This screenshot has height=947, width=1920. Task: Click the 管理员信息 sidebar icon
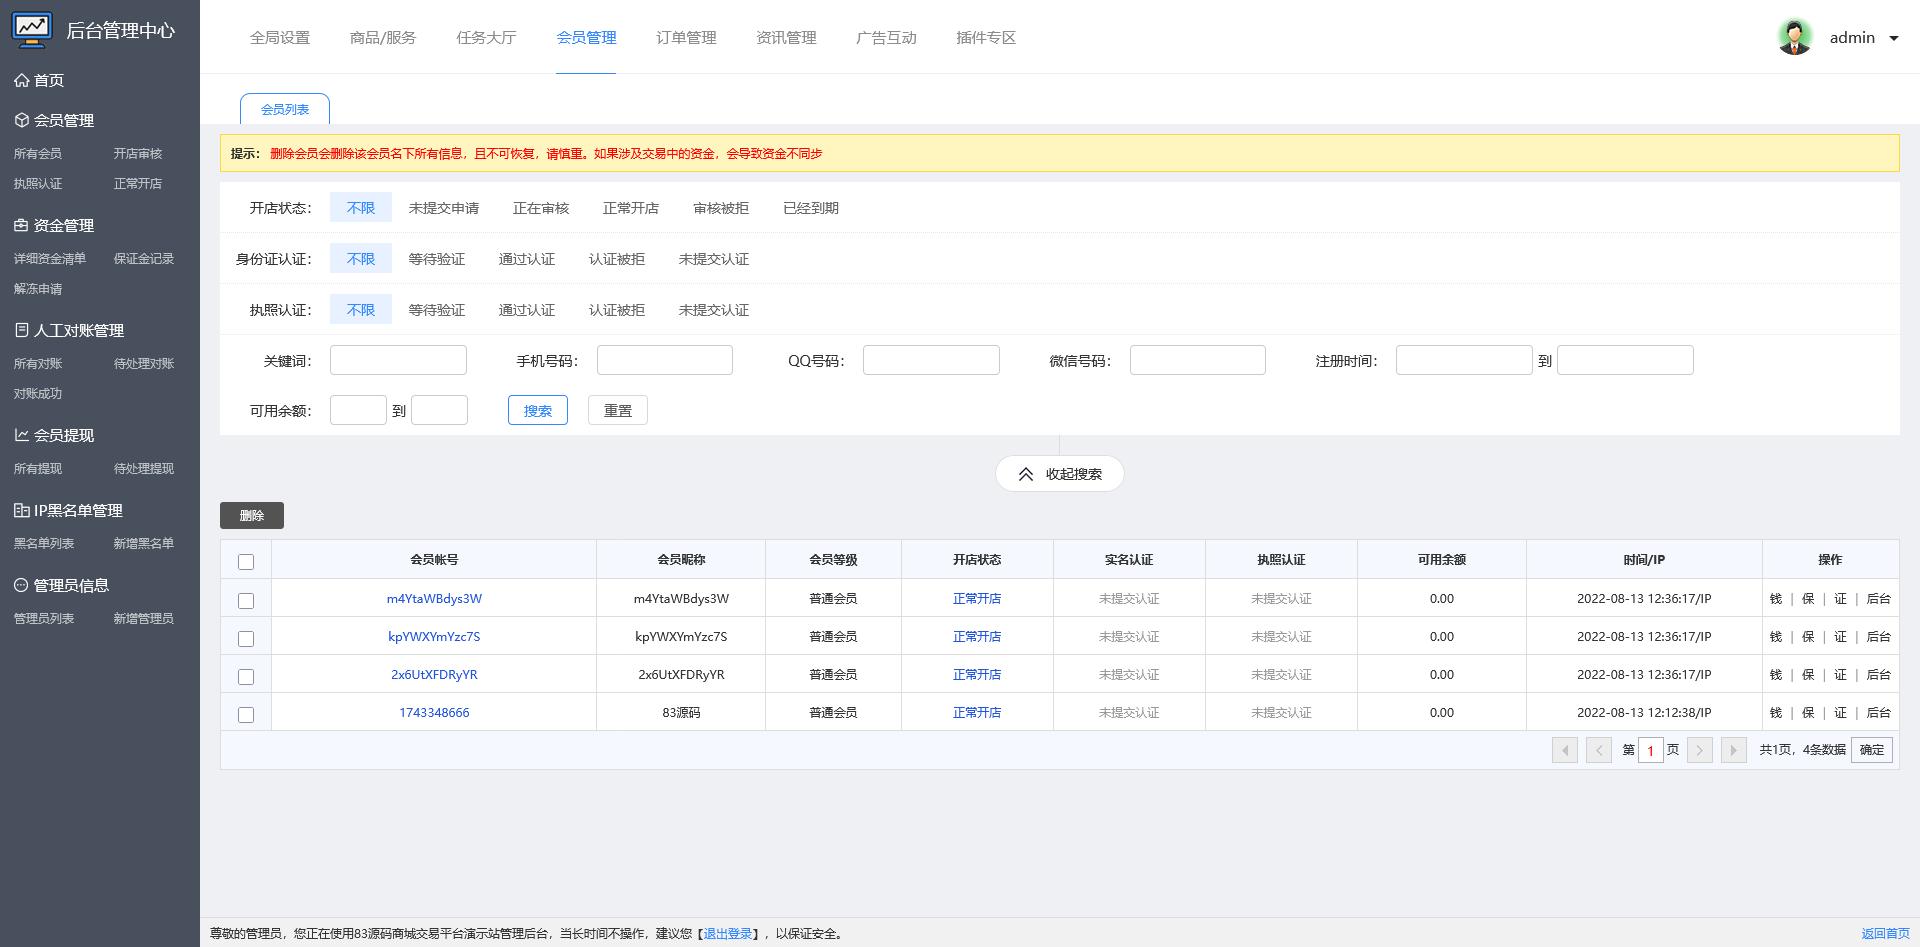[21, 585]
